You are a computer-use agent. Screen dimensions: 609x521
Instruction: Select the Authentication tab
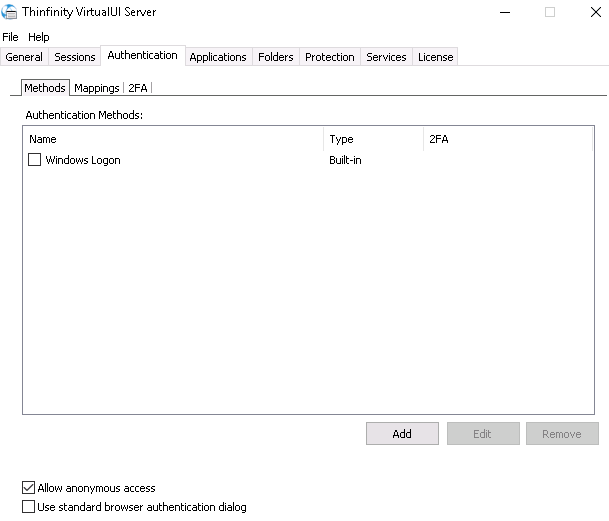coord(143,56)
